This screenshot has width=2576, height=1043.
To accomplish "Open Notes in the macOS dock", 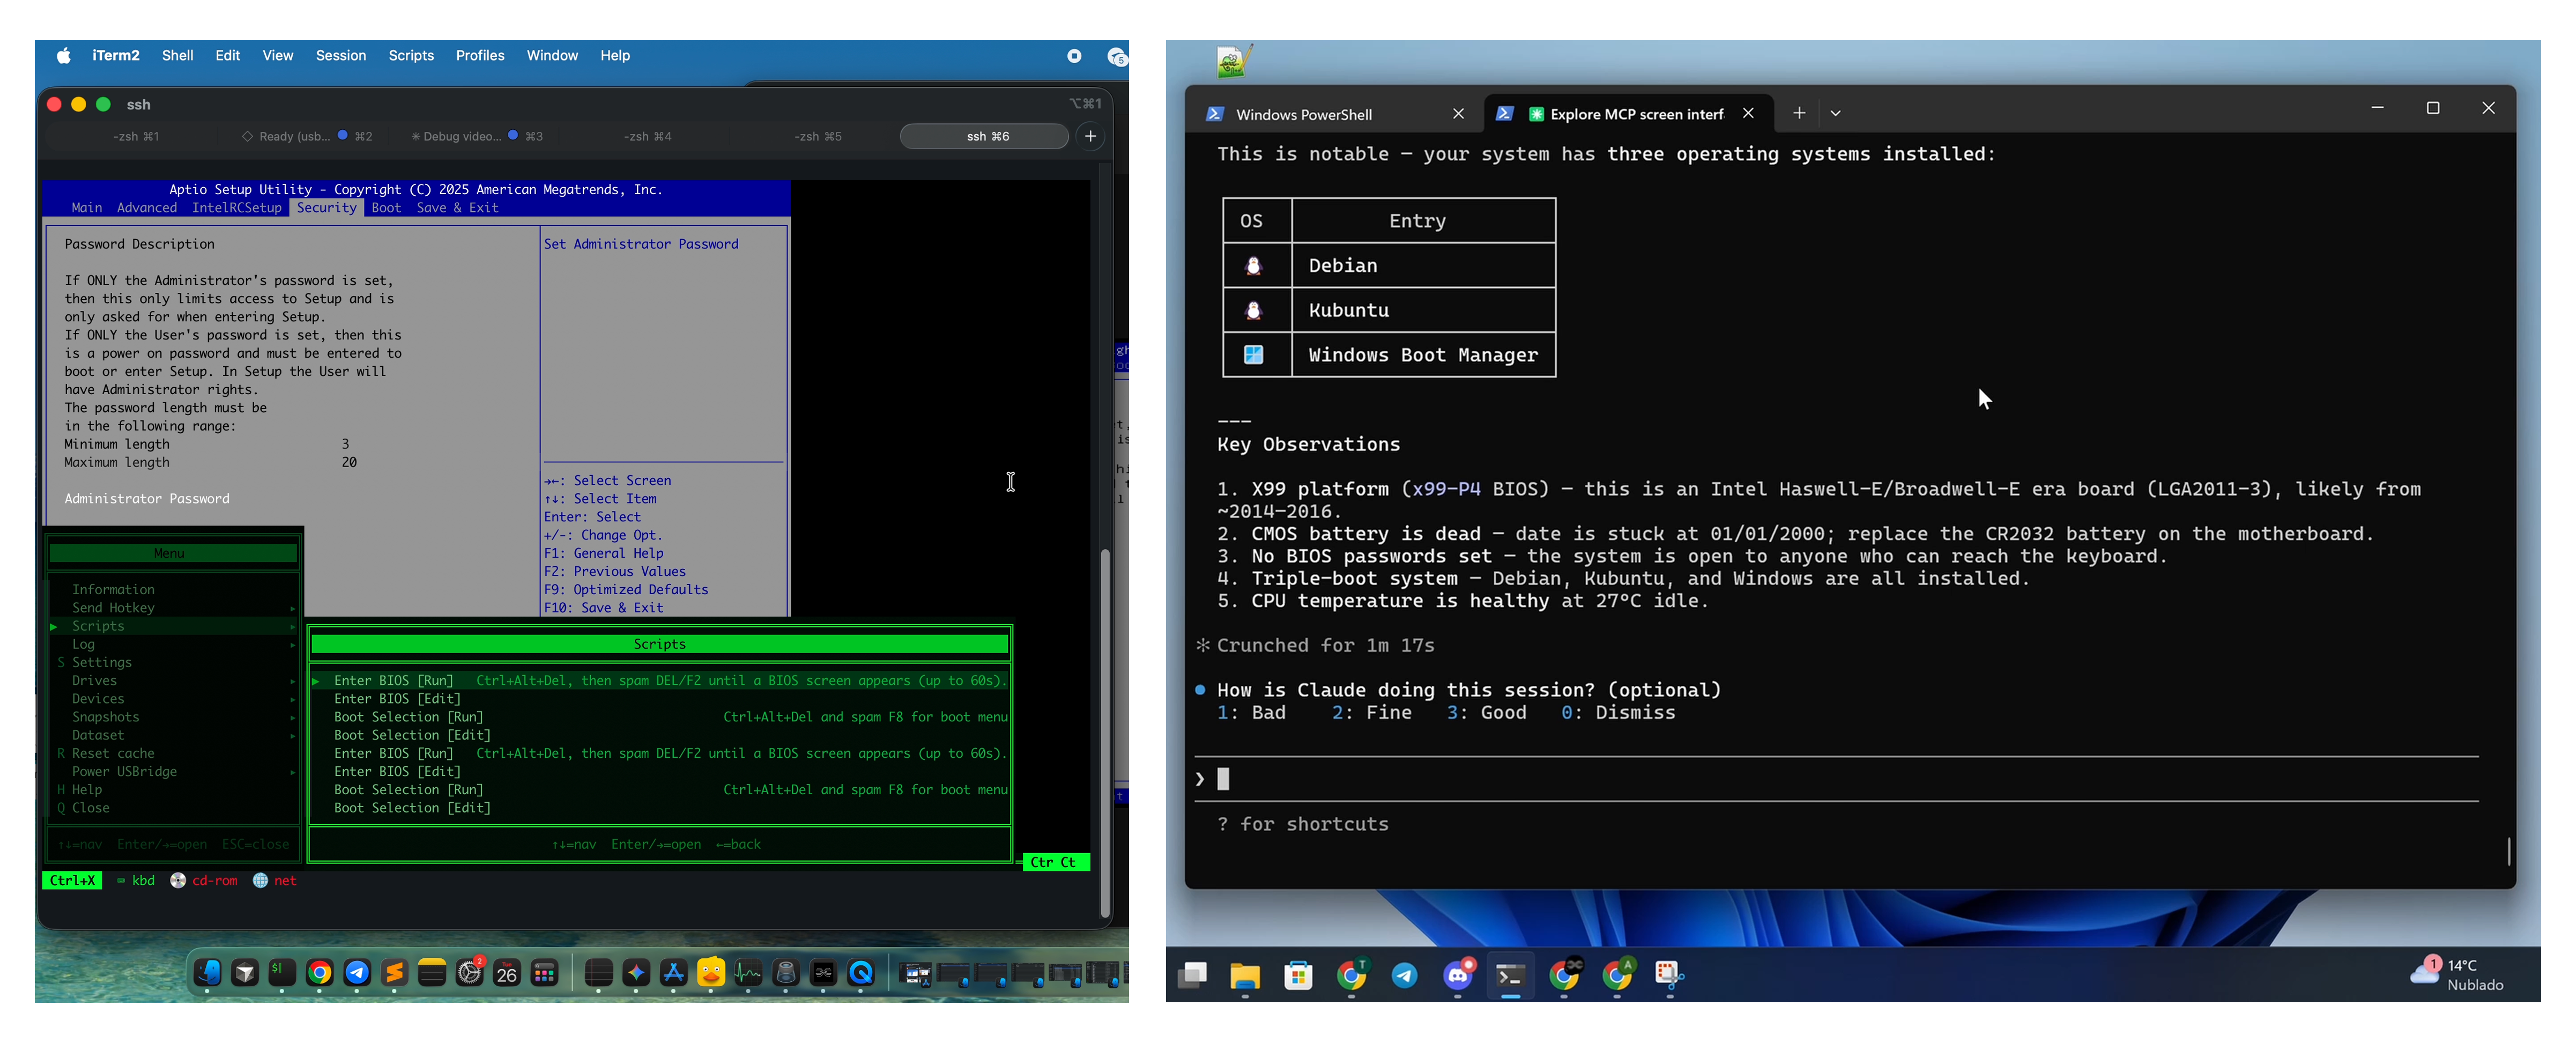I will tap(432, 972).
